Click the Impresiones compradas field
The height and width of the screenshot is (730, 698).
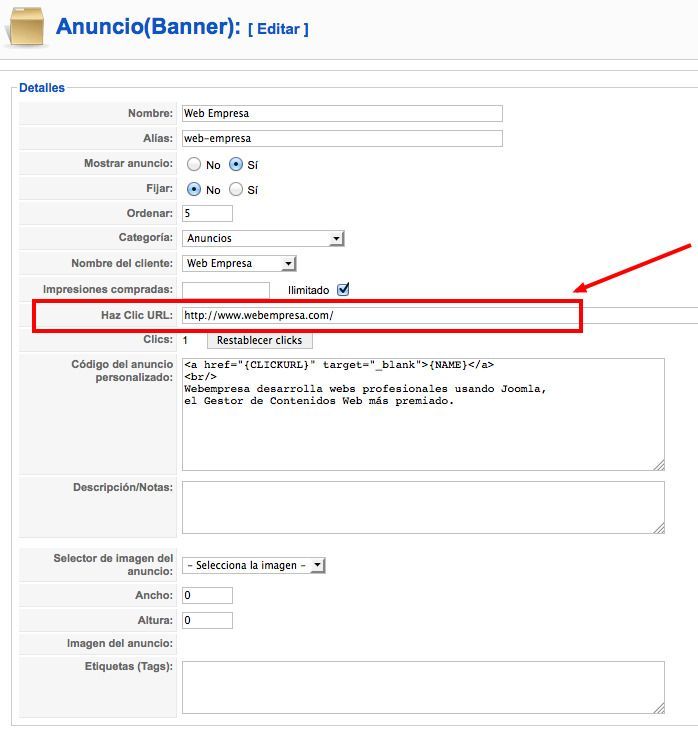point(226,290)
